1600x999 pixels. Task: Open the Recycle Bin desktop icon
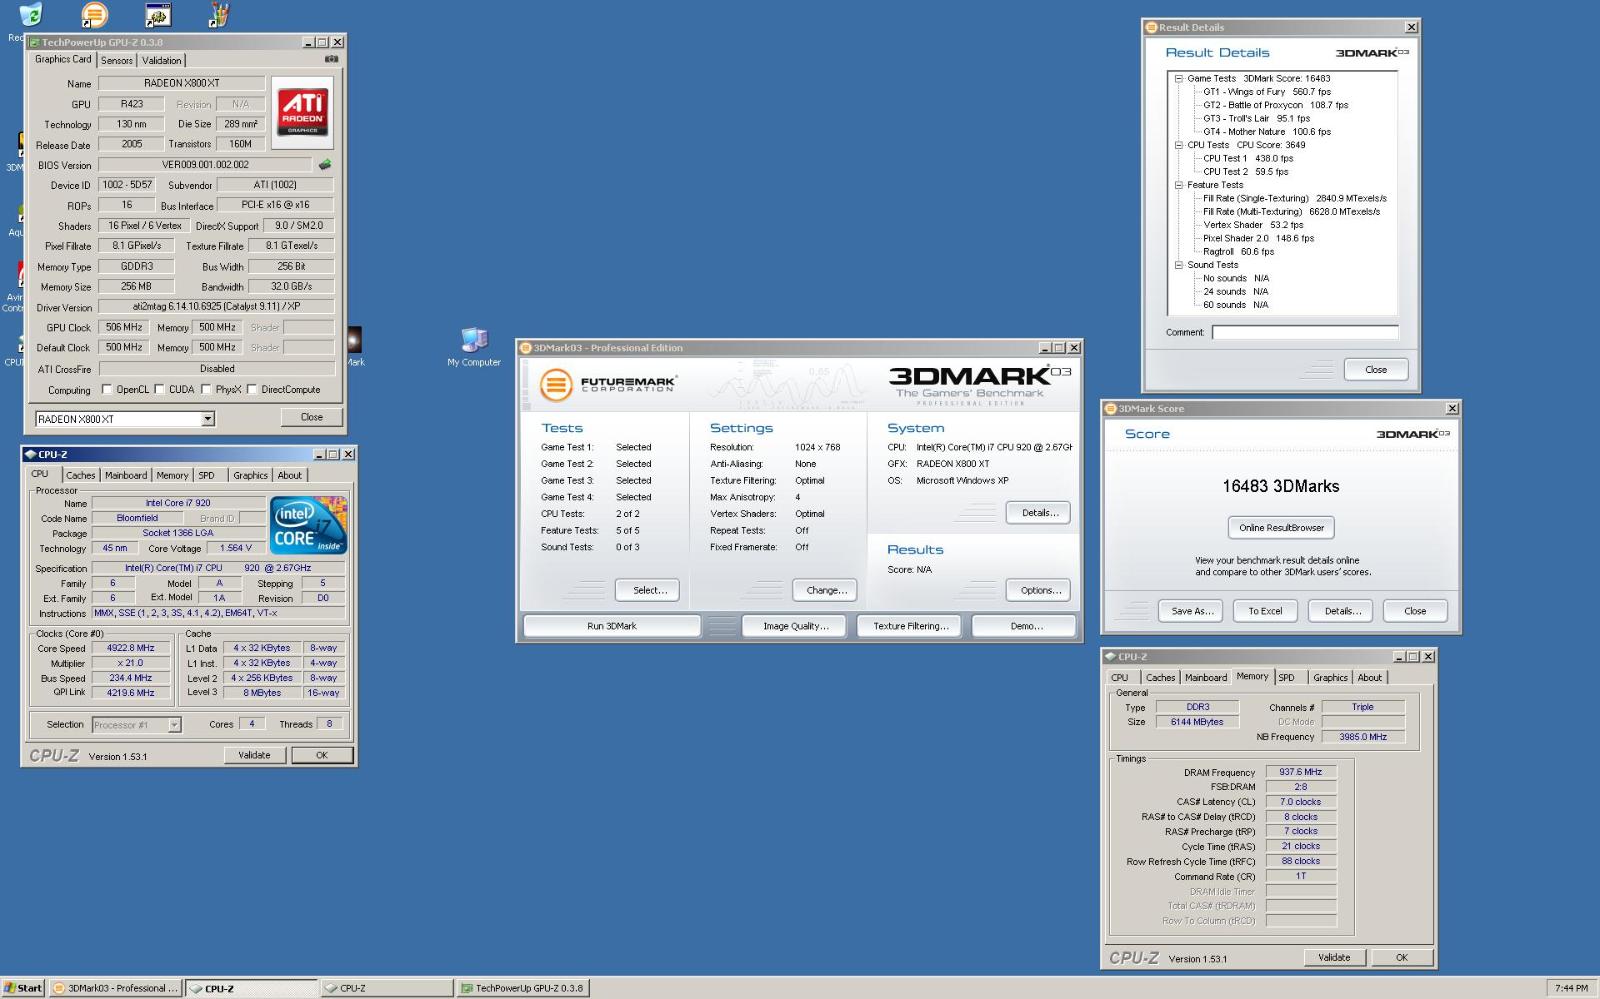click(30, 15)
